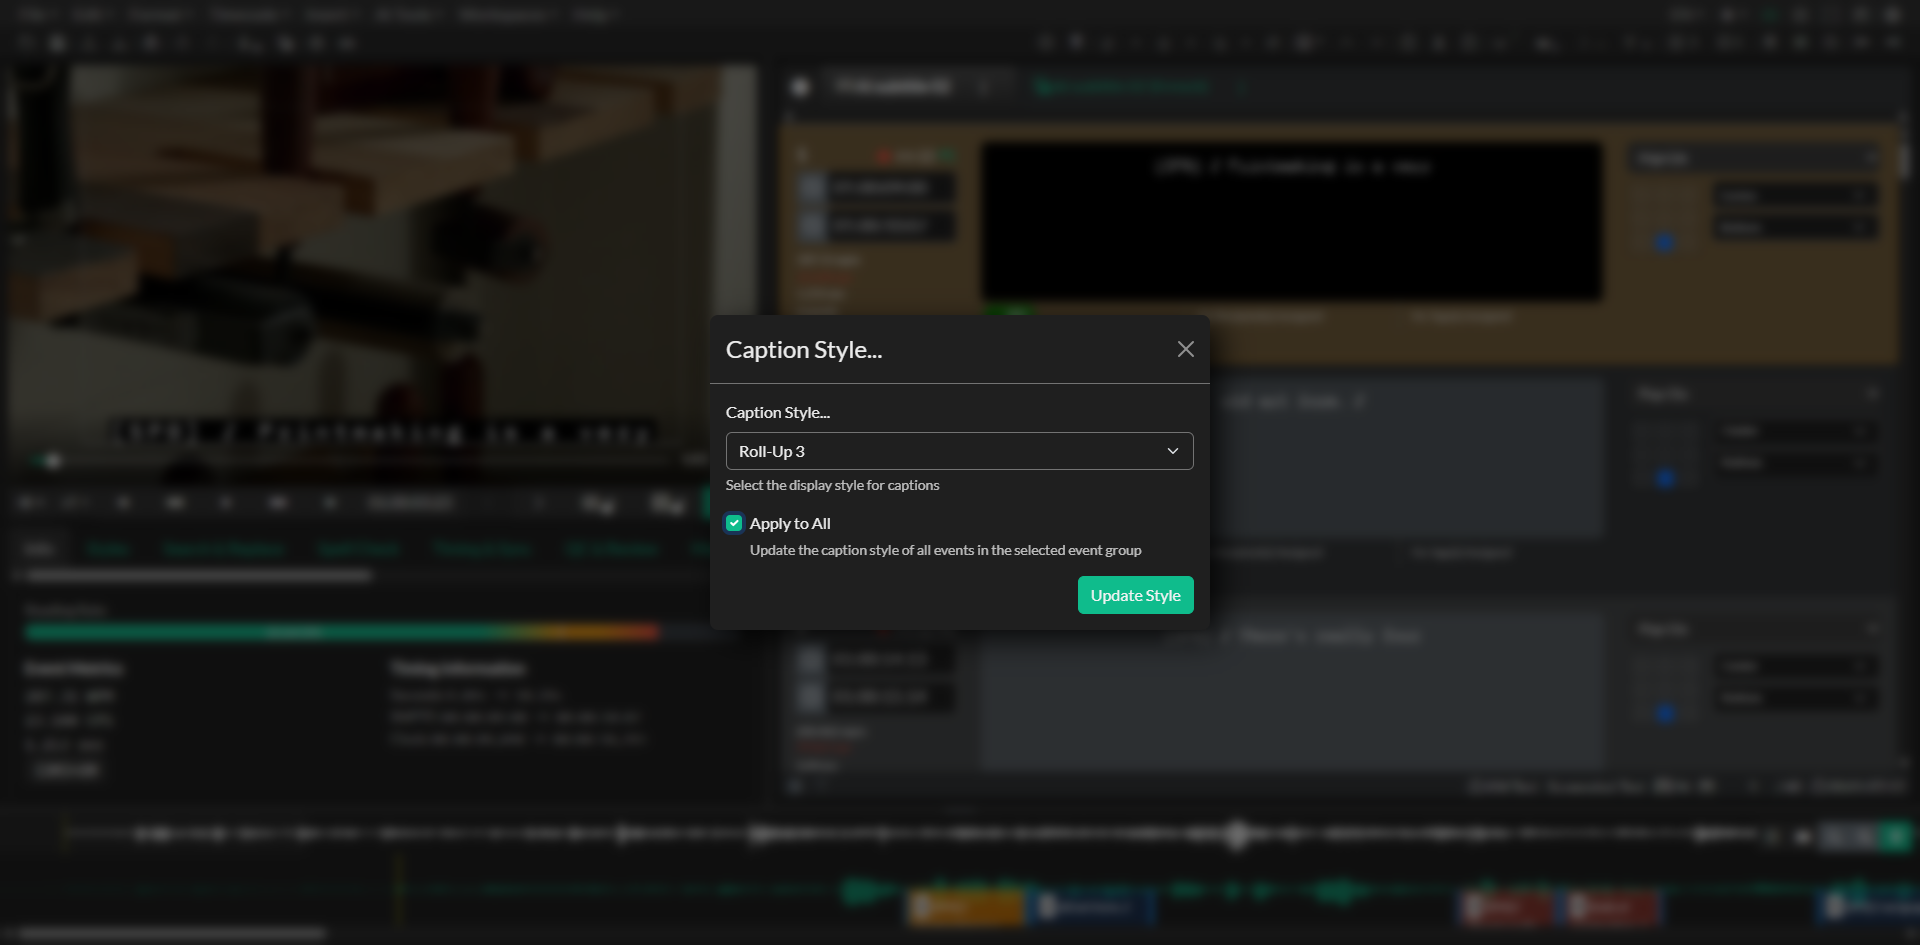Click the green button at the timeline's right end
The height and width of the screenshot is (945, 1920).
click(1898, 836)
